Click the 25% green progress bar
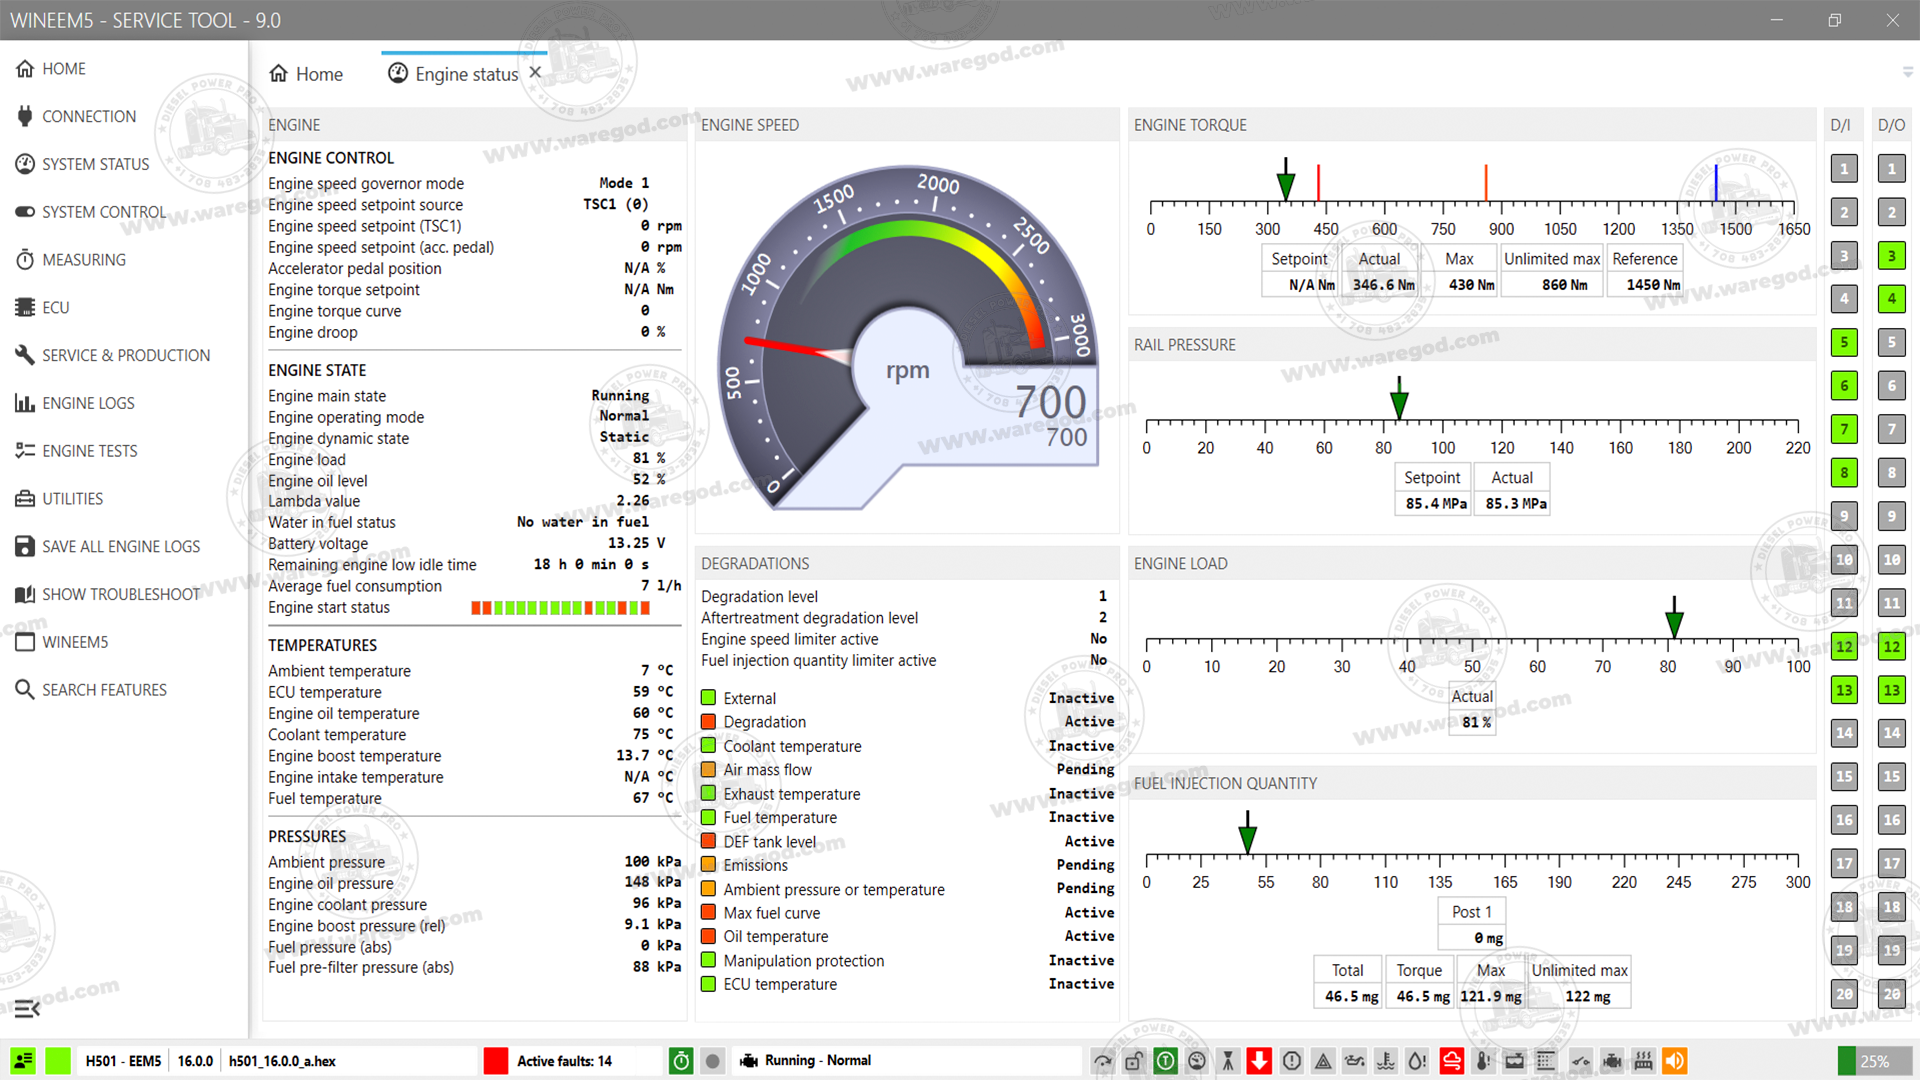The height and width of the screenshot is (1080, 1920). 1874,1061
